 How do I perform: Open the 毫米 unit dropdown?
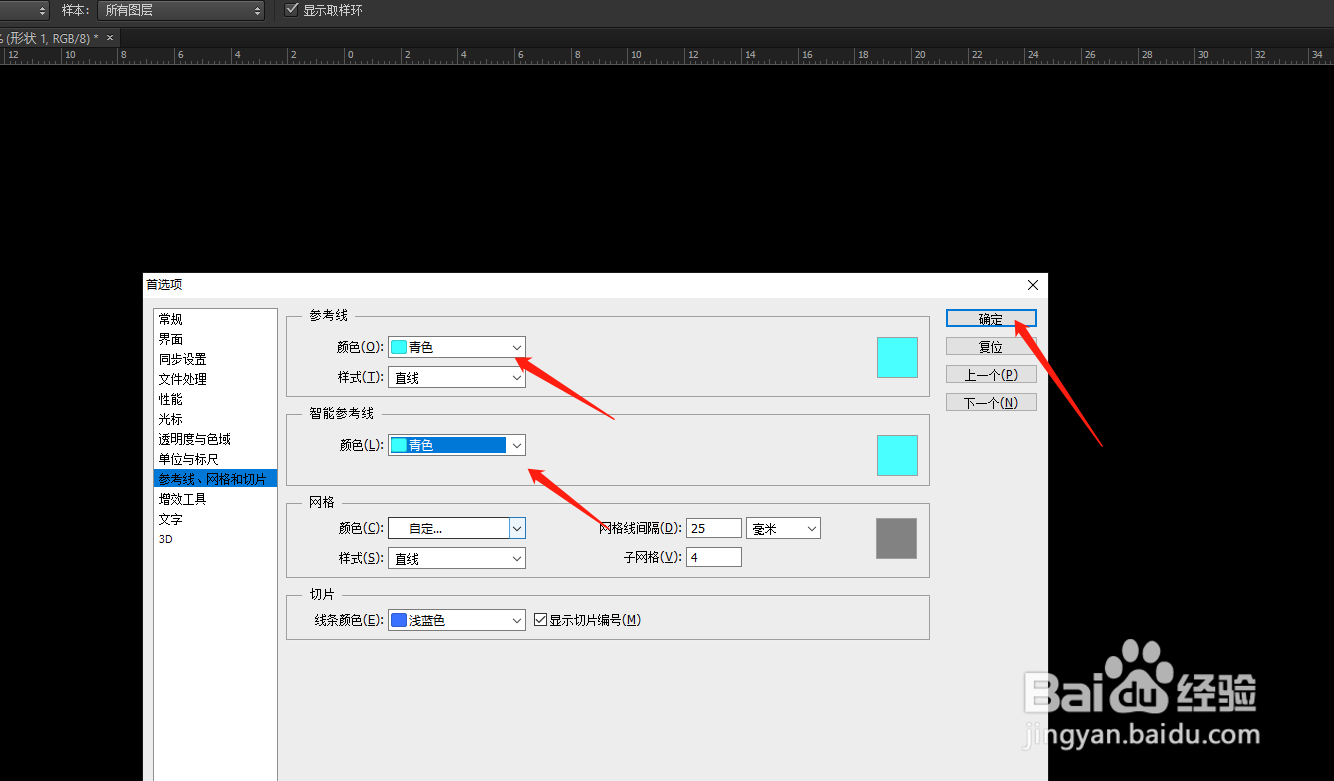(x=783, y=527)
